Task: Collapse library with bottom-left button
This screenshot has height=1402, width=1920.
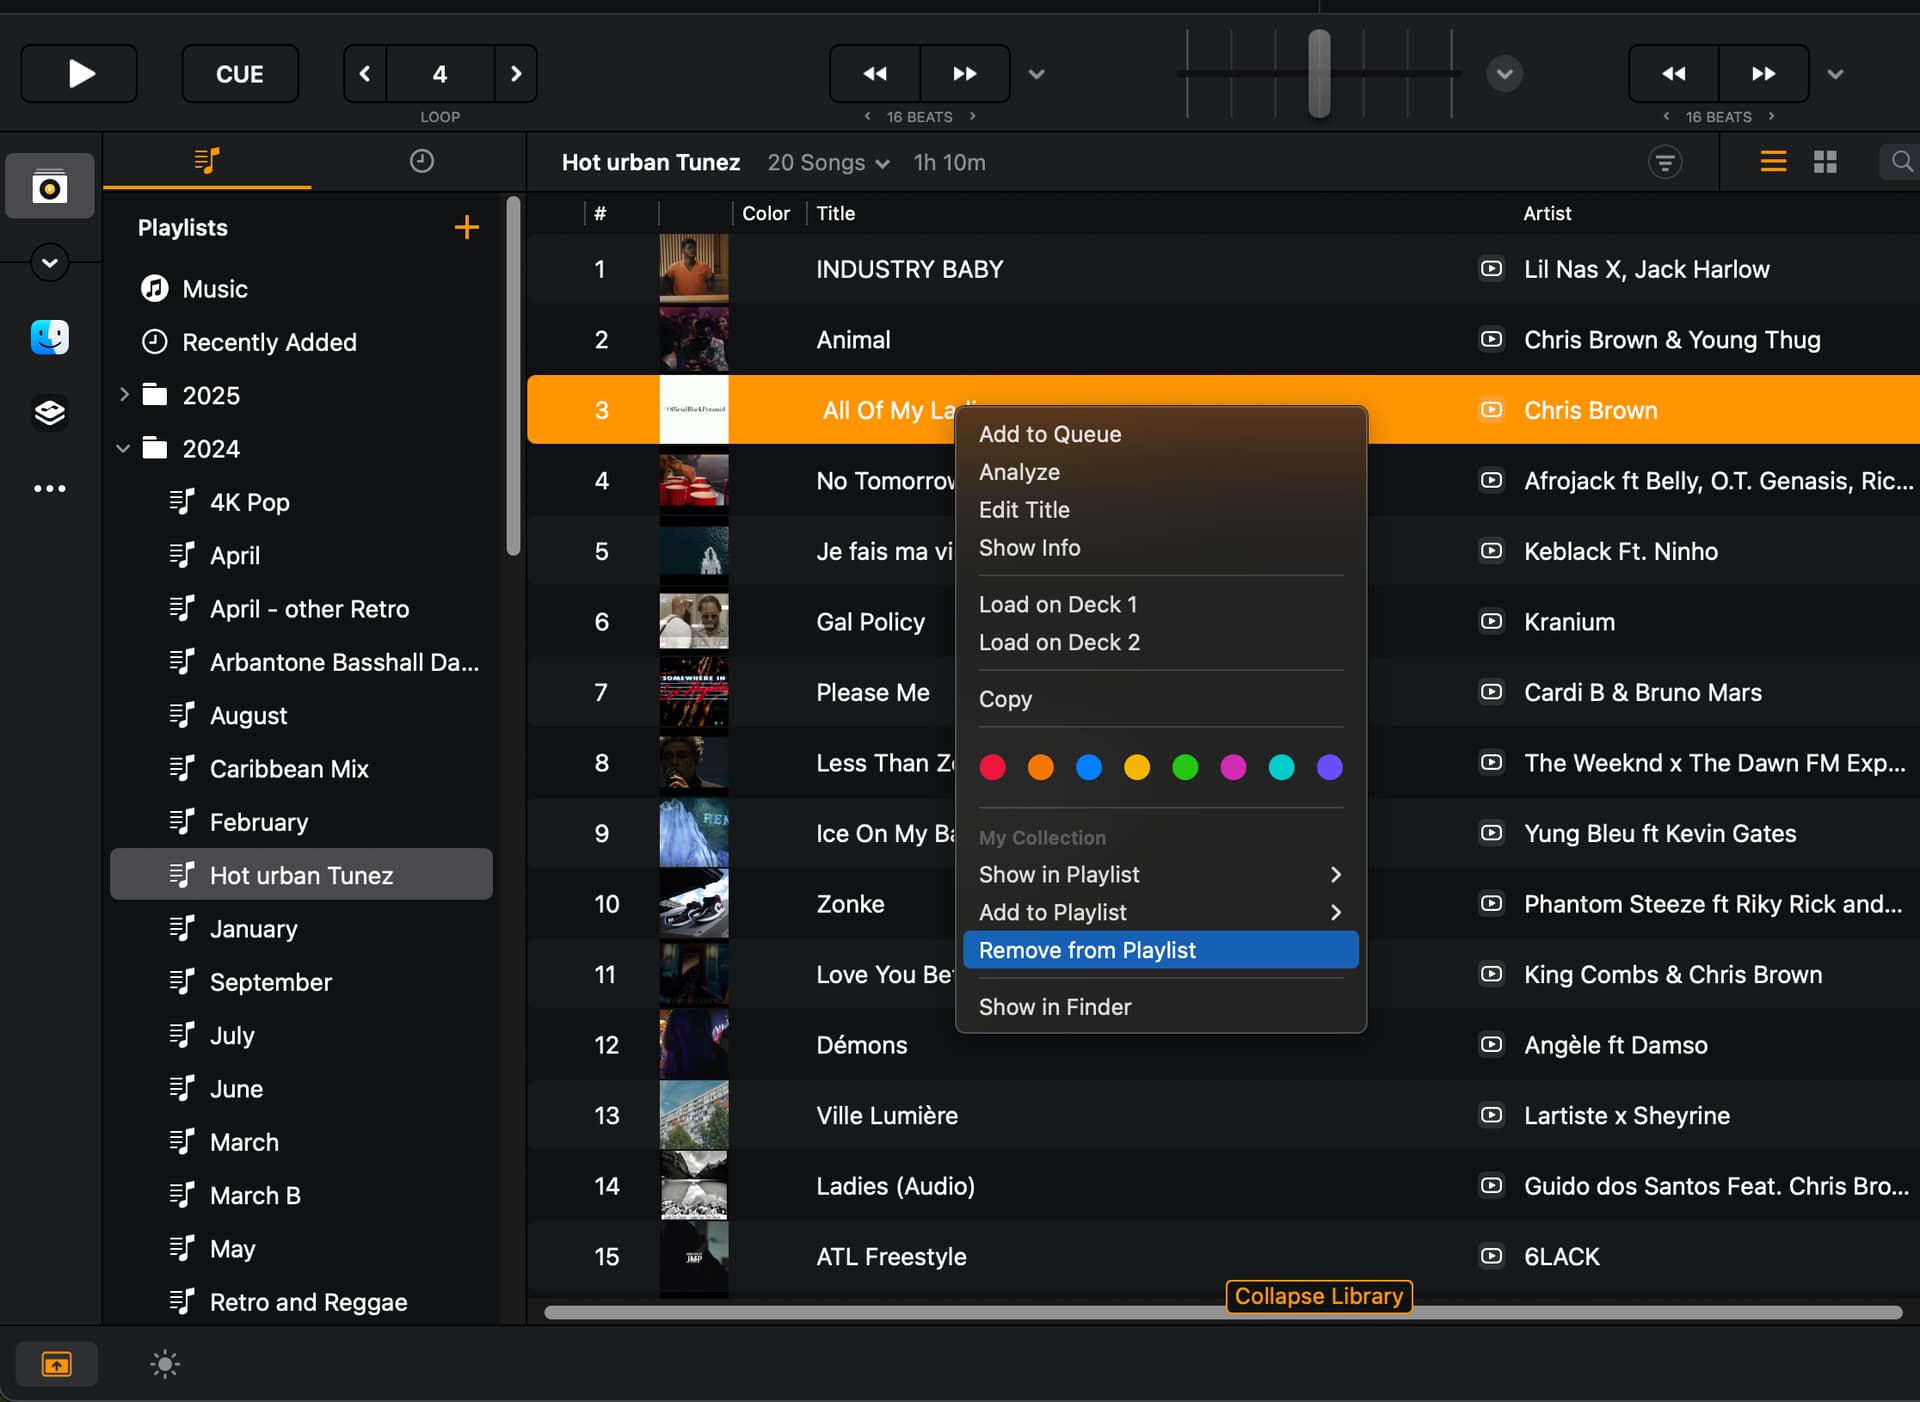Action: click(x=57, y=1364)
